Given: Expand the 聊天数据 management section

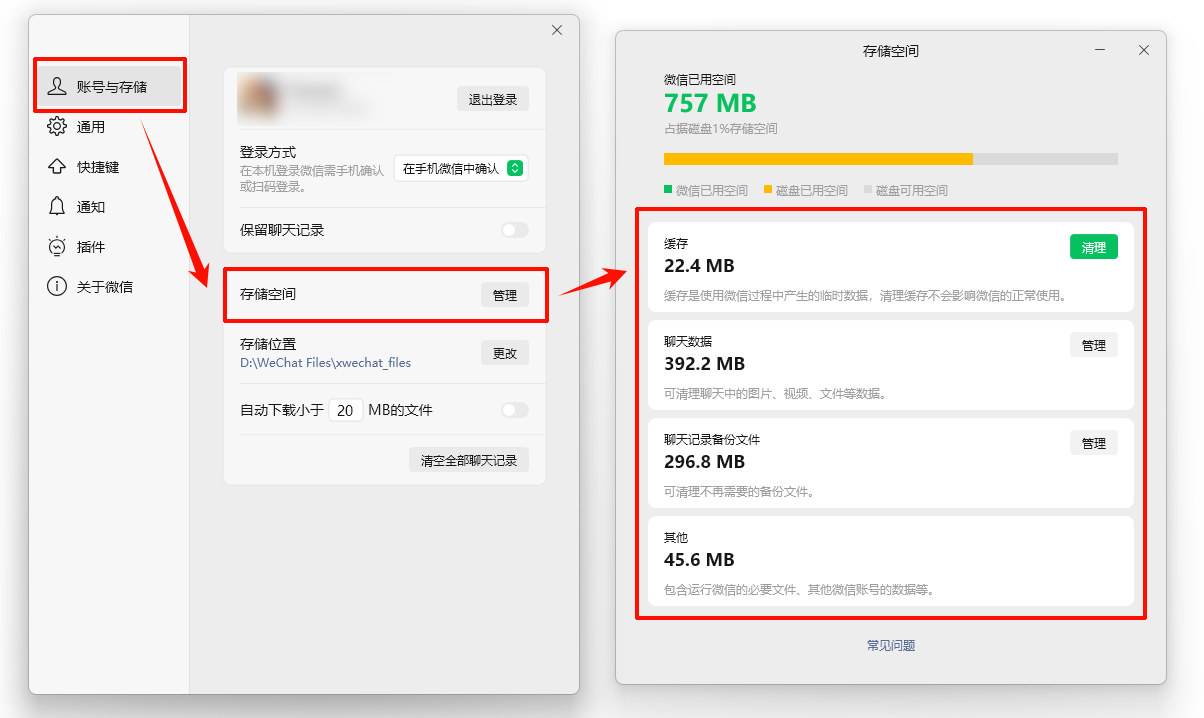Looking at the screenshot, I should (1093, 344).
